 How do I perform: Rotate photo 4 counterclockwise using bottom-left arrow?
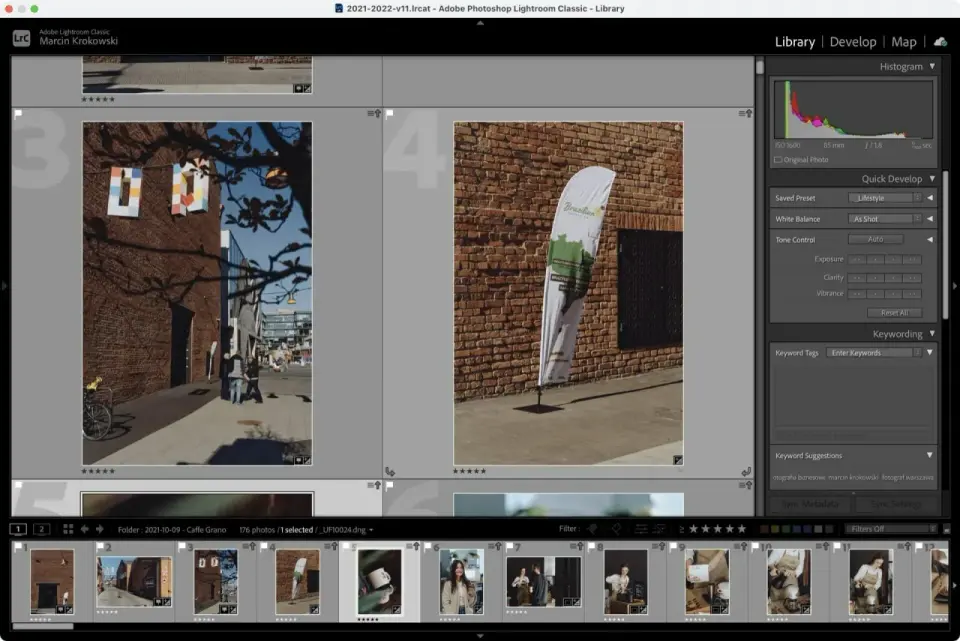click(390, 471)
